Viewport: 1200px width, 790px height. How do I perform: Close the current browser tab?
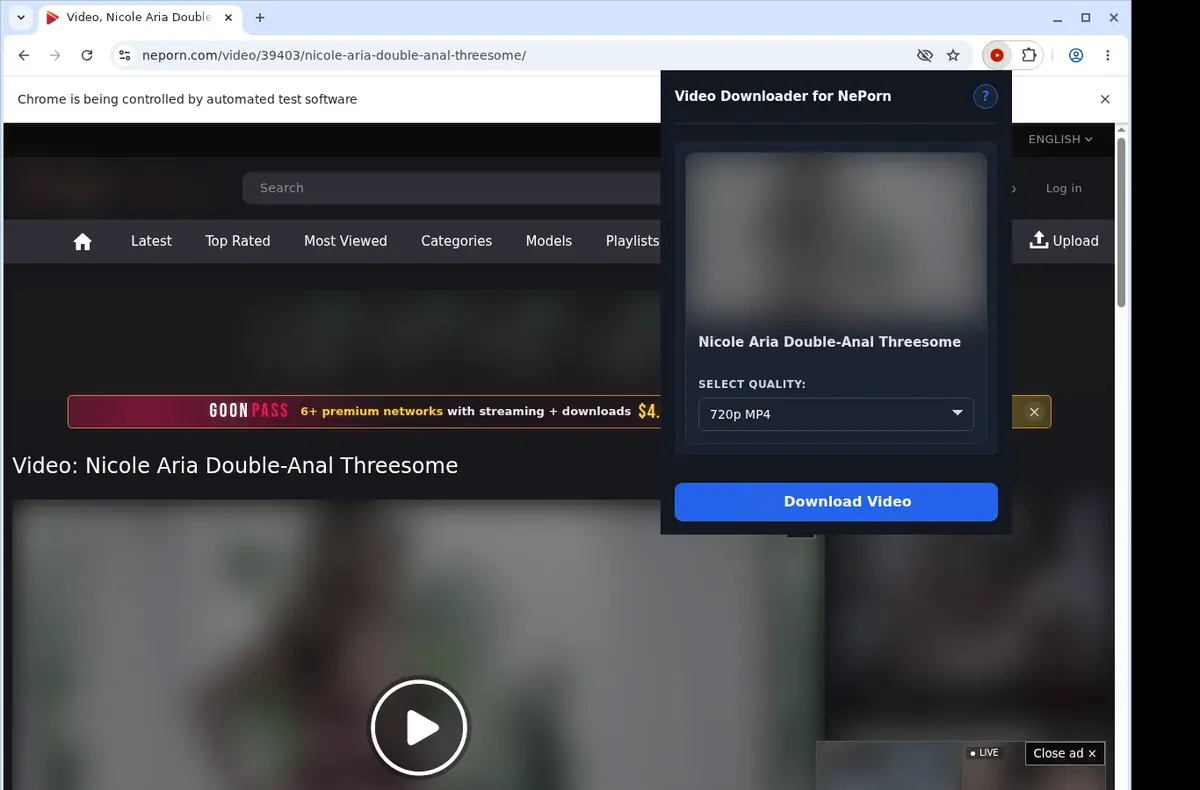229,18
